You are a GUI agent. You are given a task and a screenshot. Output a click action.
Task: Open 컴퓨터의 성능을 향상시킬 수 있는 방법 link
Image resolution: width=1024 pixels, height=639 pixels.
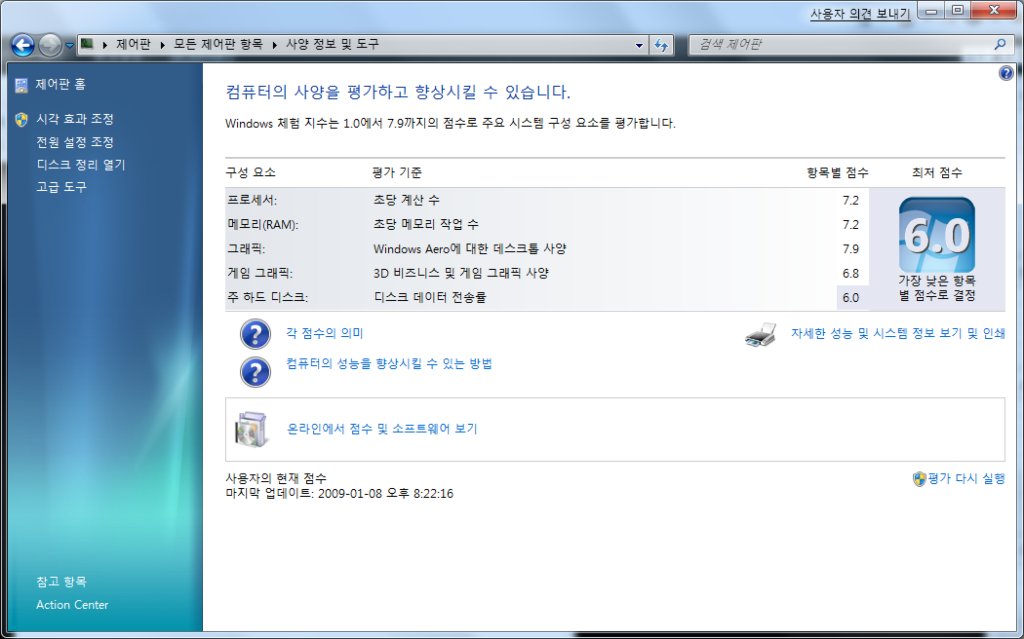click(x=389, y=364)
